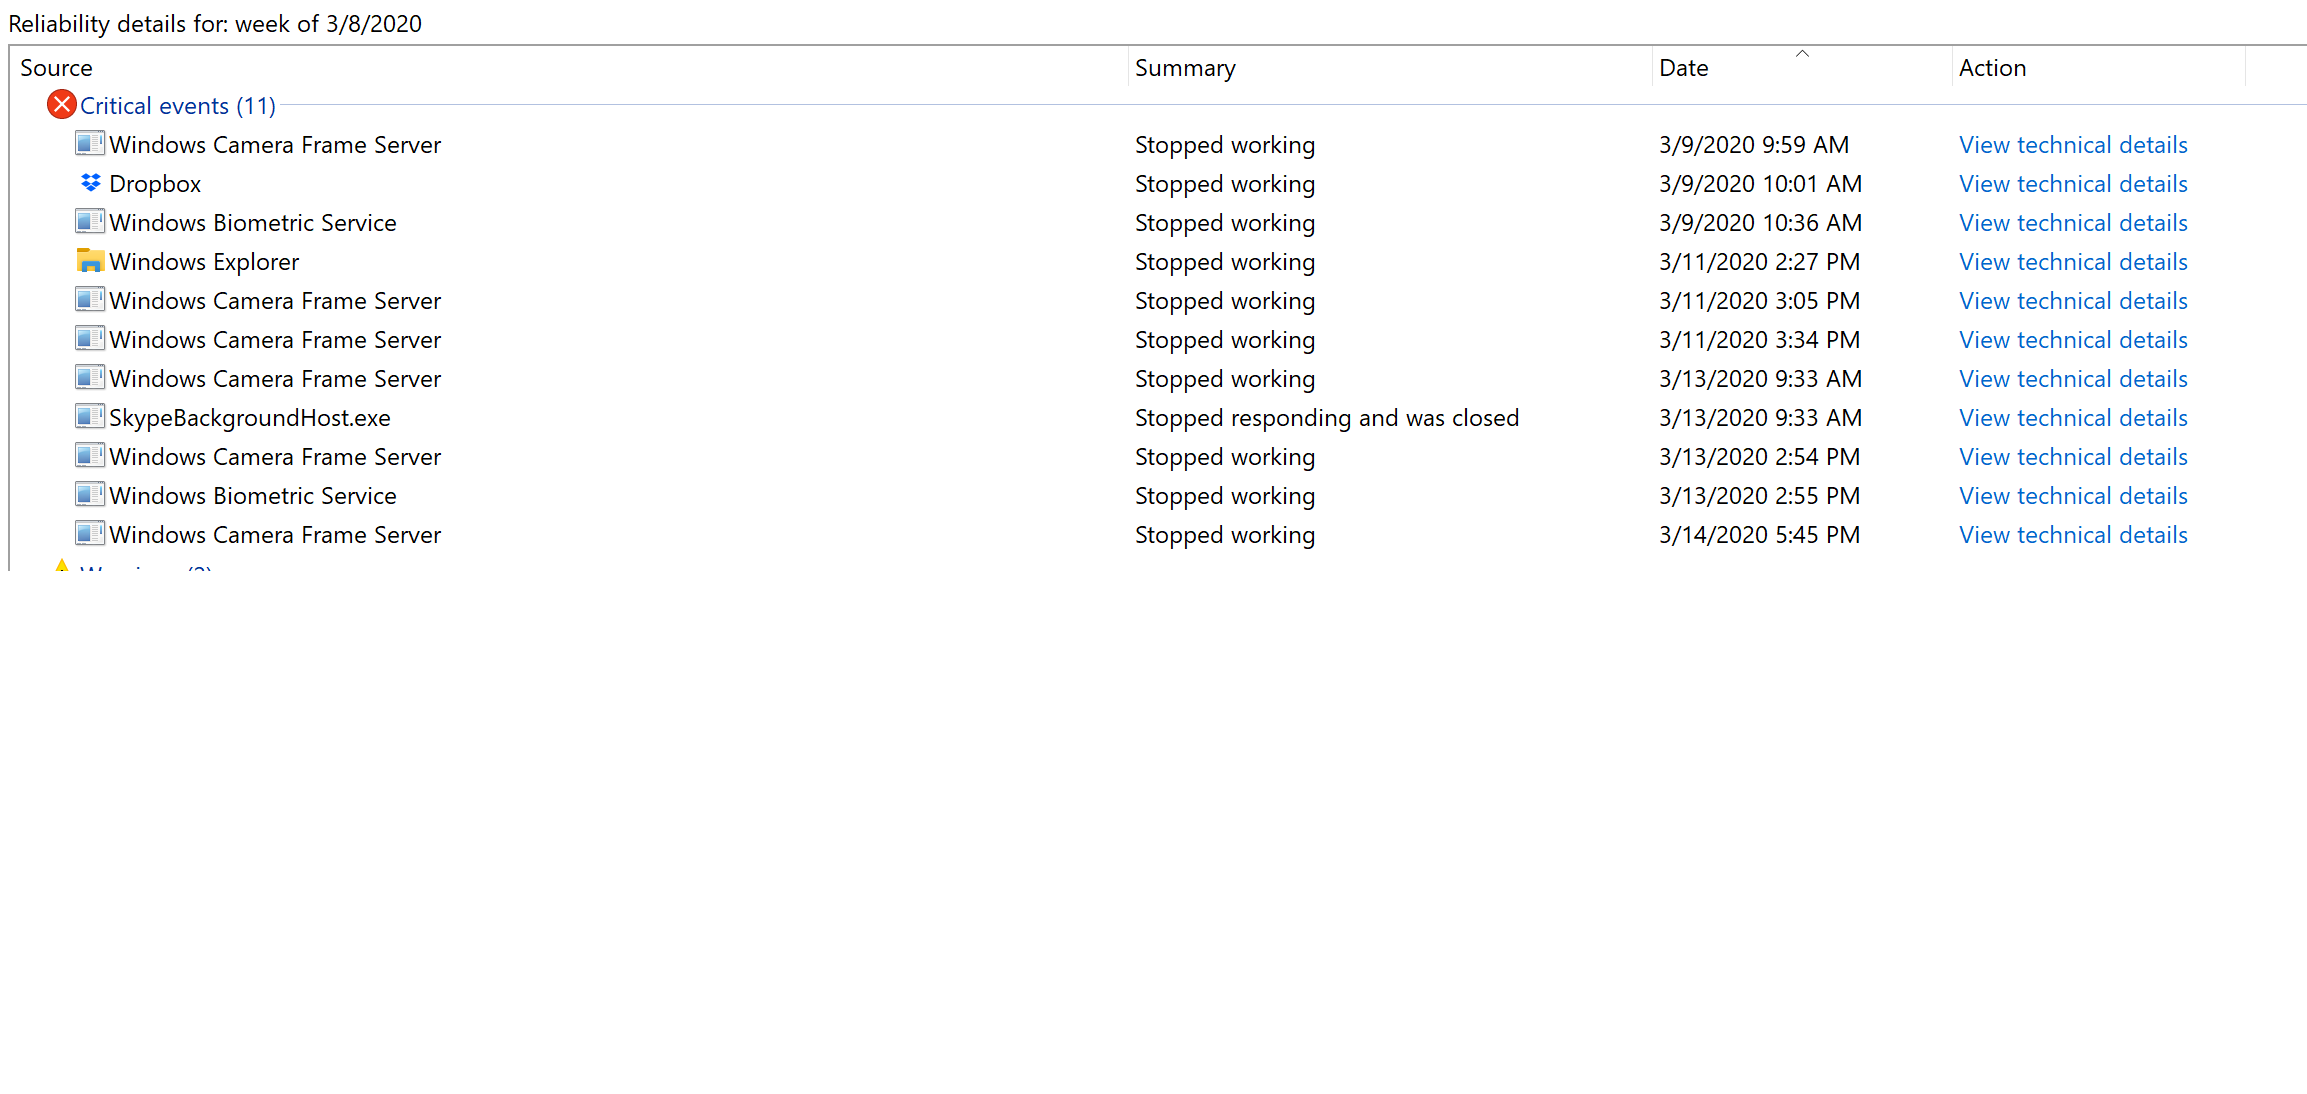Image resolution: width=2307 pixels, height=1094 pixels.
Task: Select the SkypeBackgroundHost.exe source name
Action: (x=250, y=418)
